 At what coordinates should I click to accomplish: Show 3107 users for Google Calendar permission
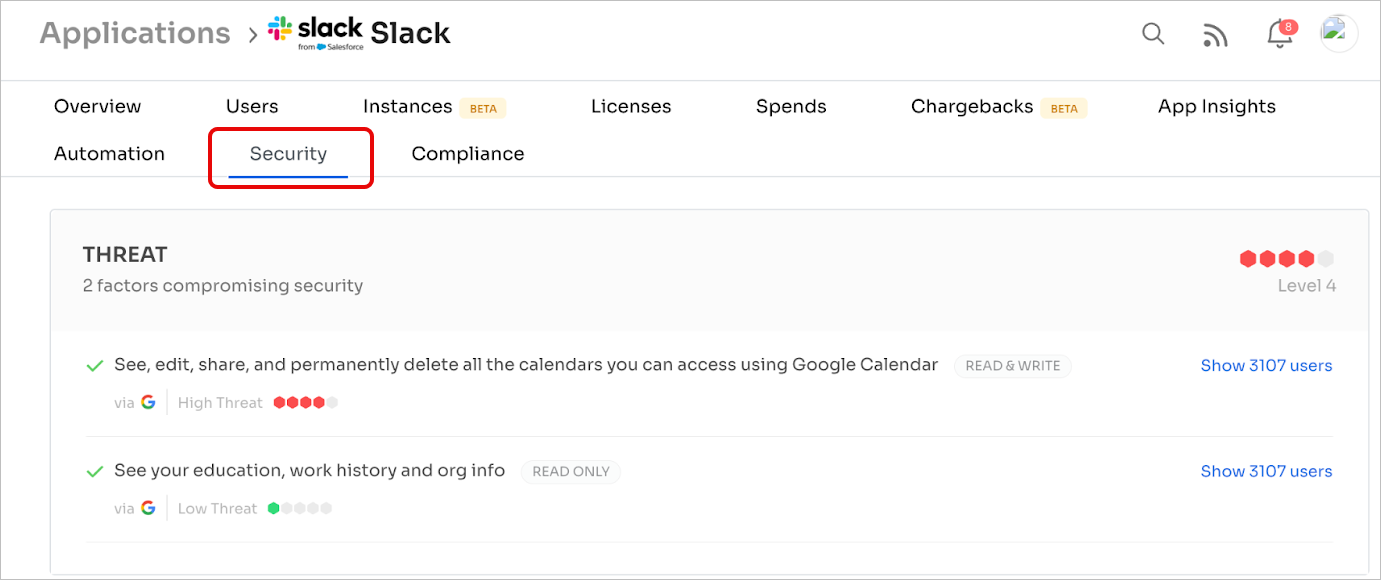pyautogui.click(x=1266, y=366)
